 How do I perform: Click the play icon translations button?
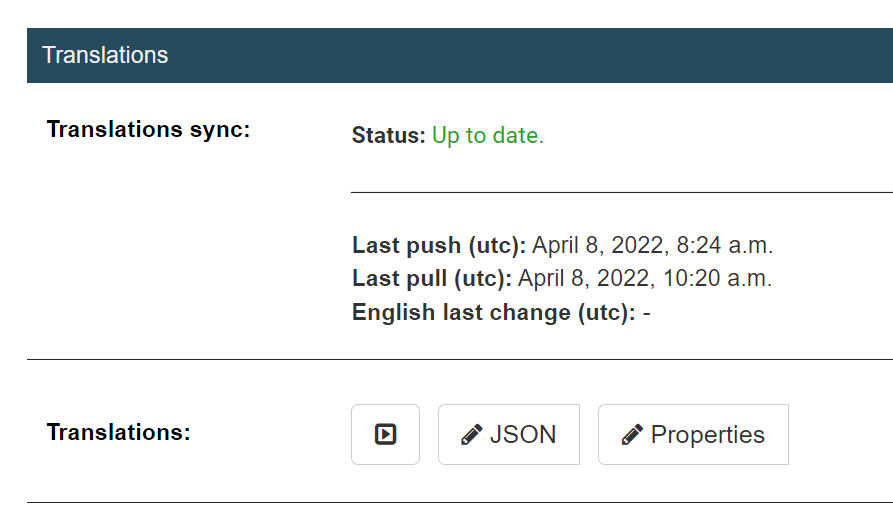pos(386,434)
